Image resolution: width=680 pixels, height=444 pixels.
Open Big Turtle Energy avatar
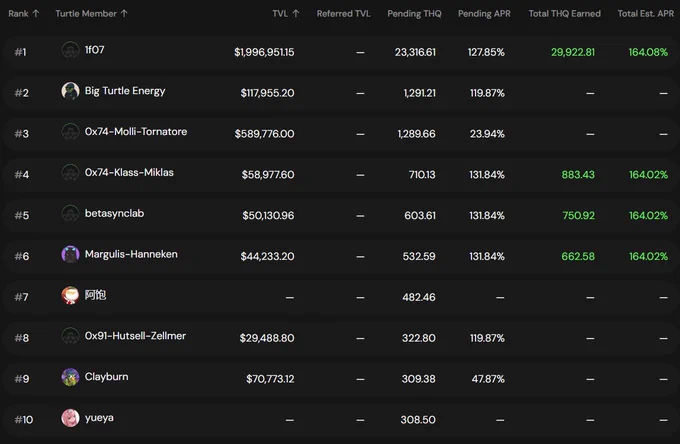pos(70,91)
